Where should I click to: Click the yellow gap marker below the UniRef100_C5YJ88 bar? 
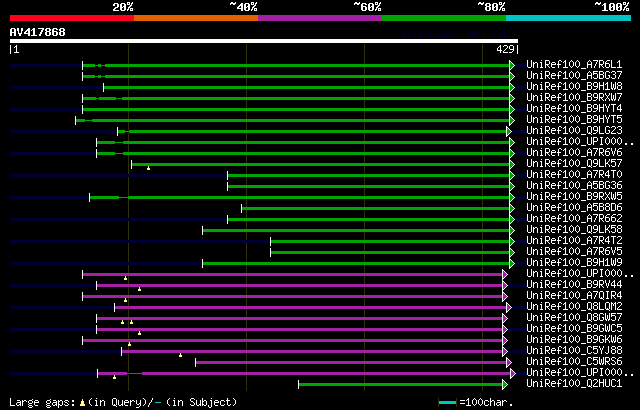(x=180, y=355)
